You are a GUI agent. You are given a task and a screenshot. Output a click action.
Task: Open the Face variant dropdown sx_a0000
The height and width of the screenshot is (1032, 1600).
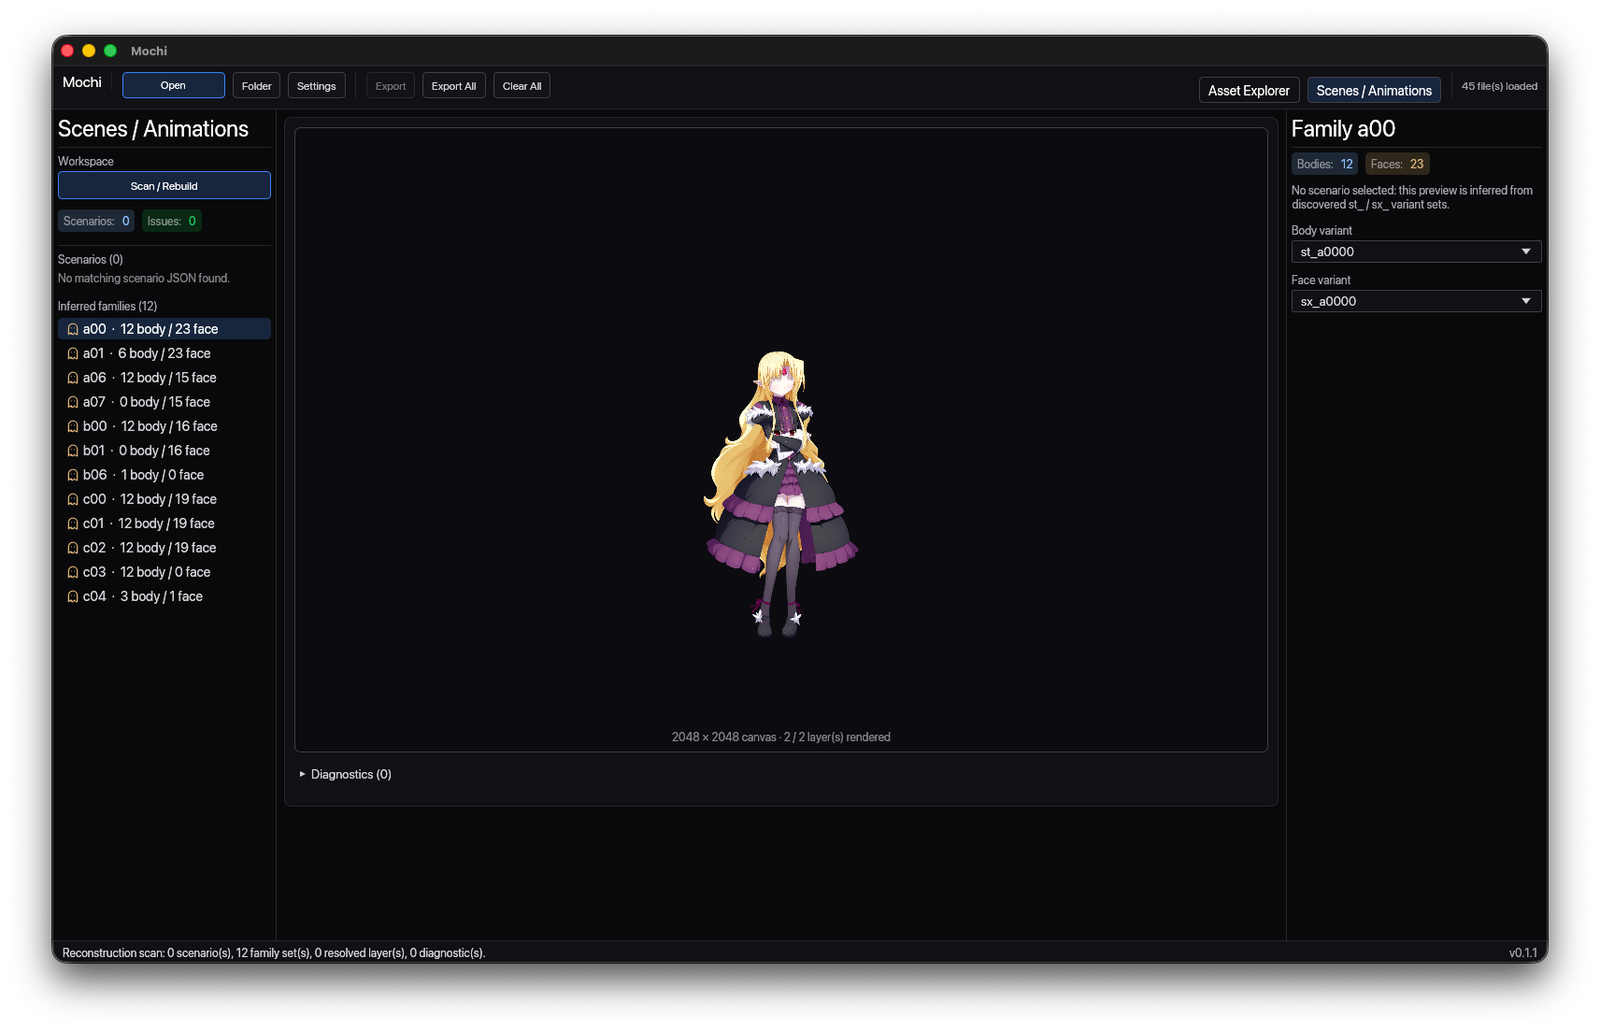1415,301
